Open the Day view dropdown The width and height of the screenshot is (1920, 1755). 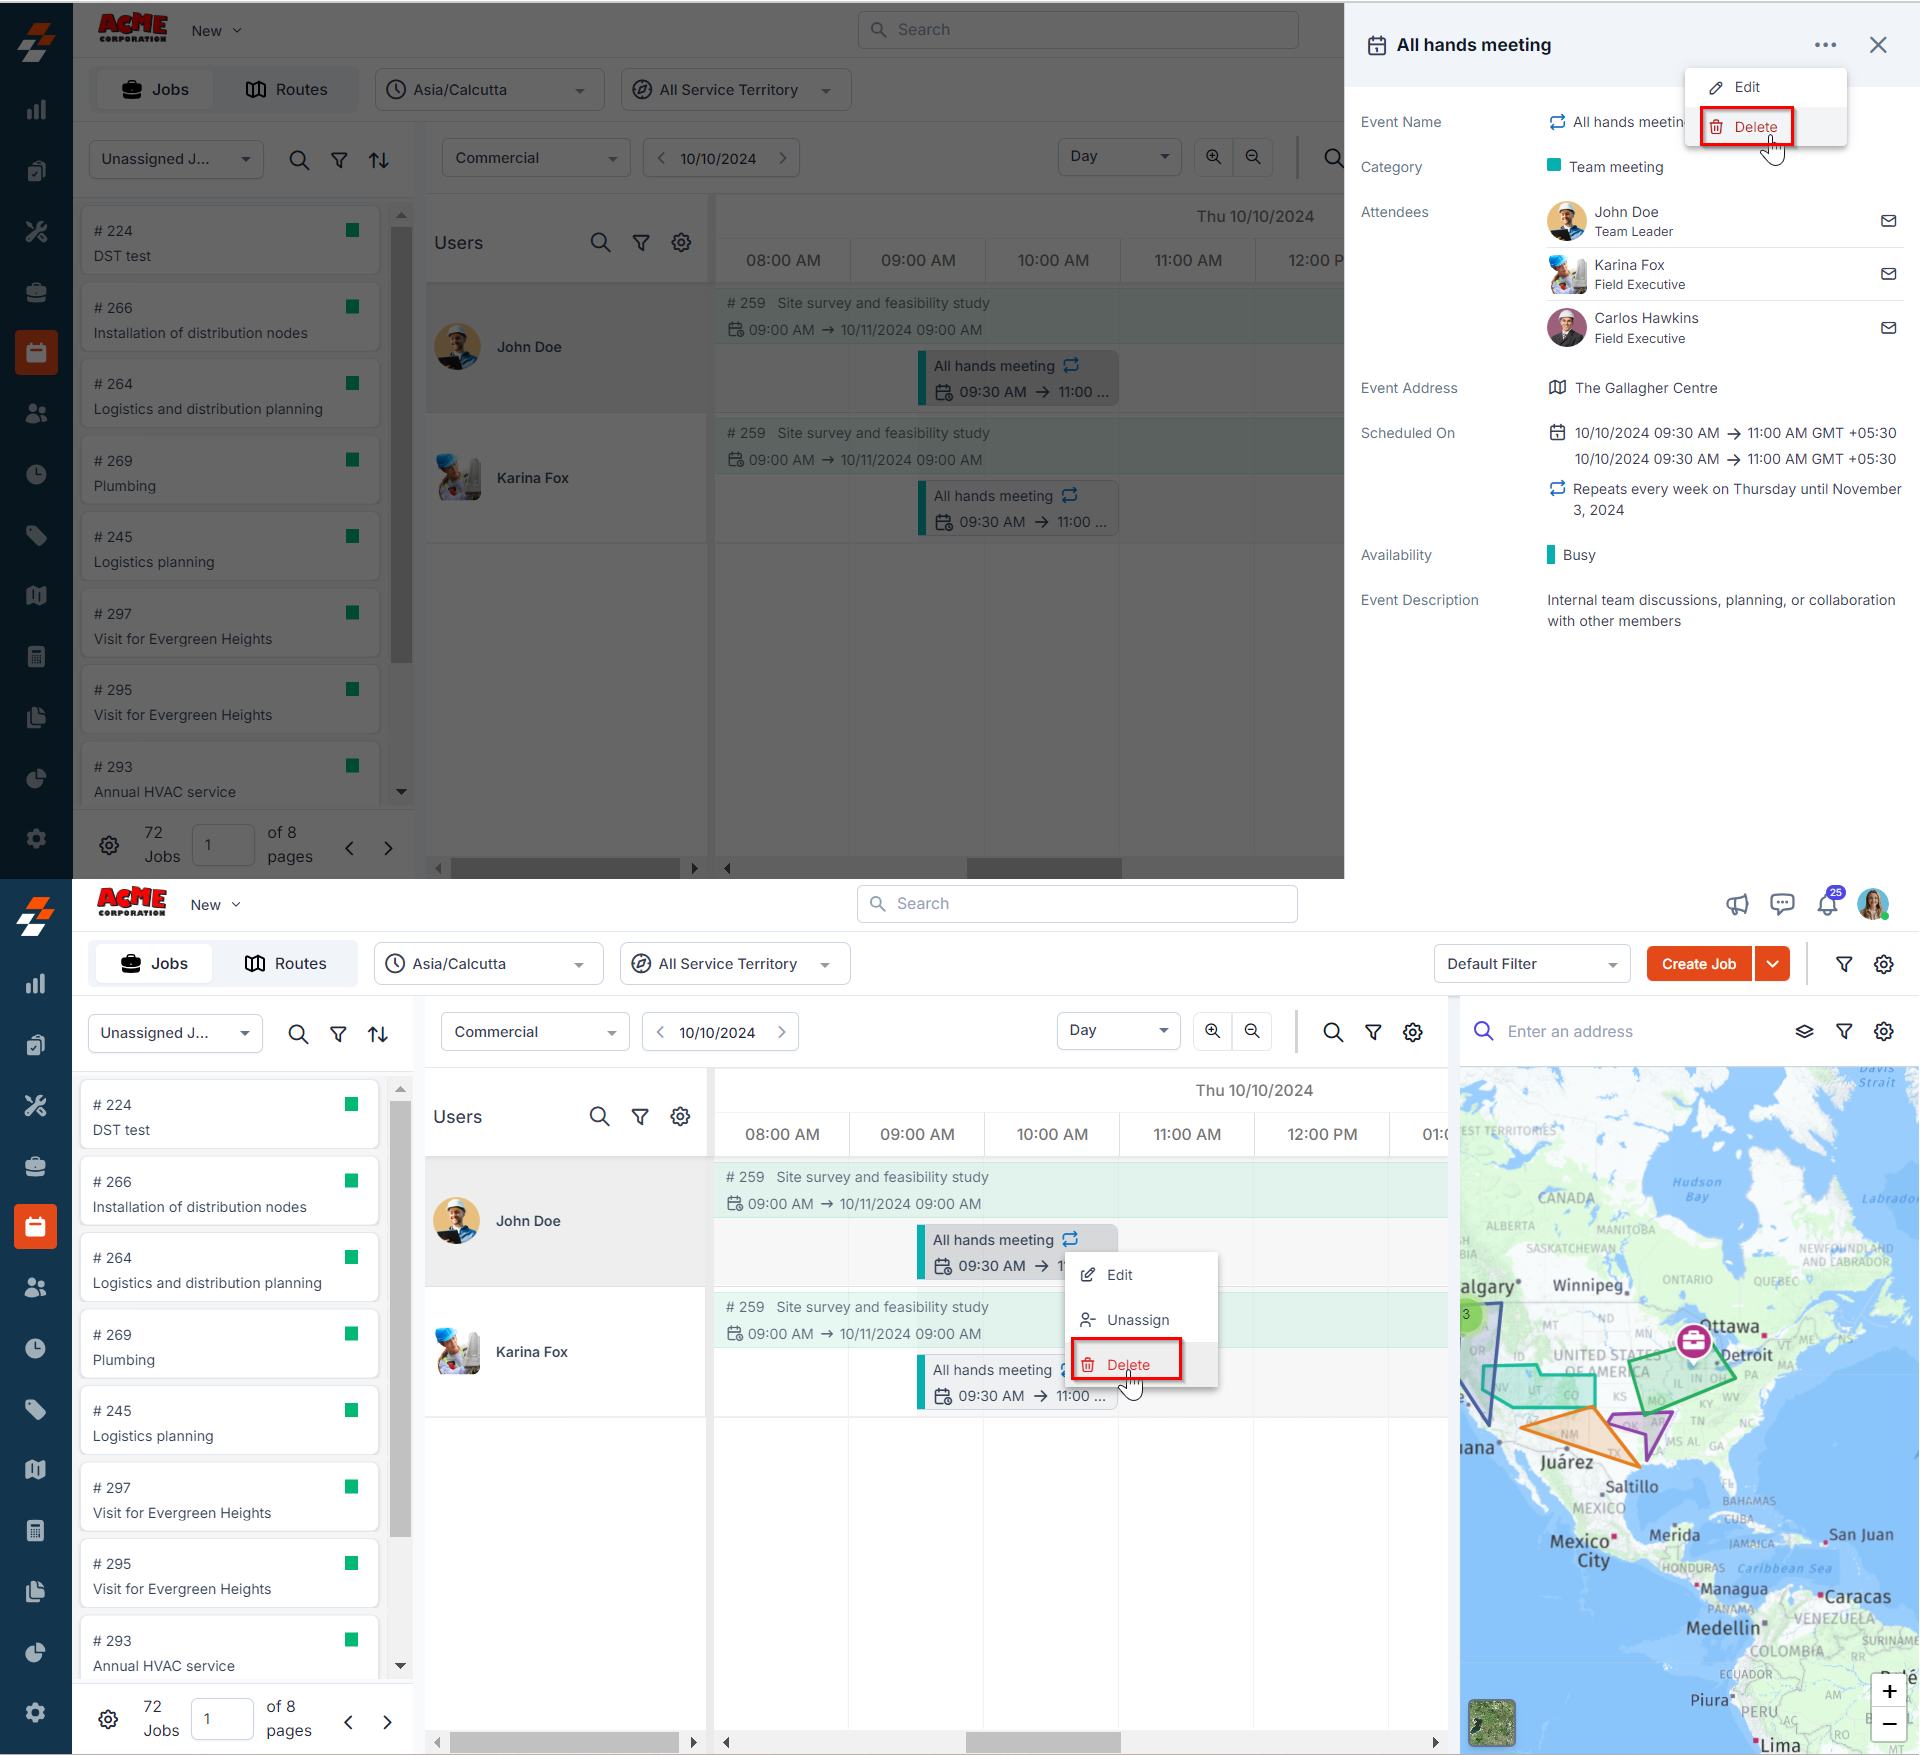coord(1118,1031)
